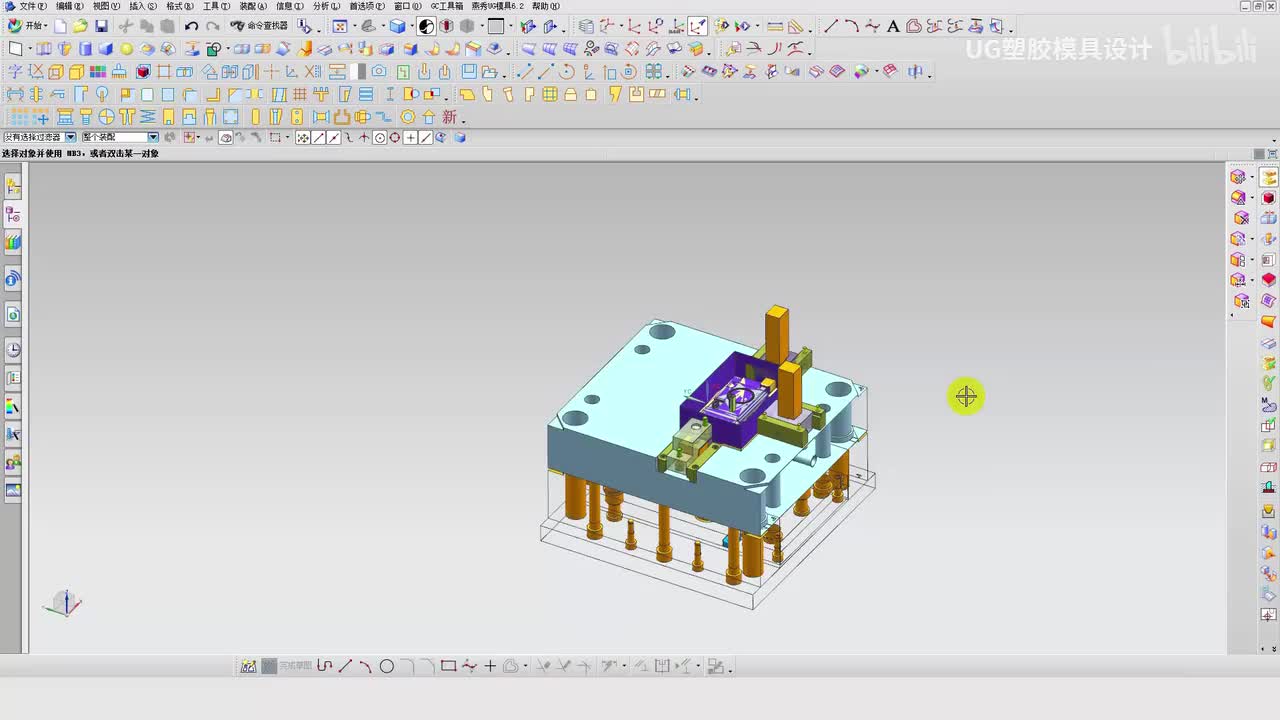Open the 装配 (Assembly) menu
Image resolution: width=1280 pixels, height=720 pixels.
click(x=253, y=6)
